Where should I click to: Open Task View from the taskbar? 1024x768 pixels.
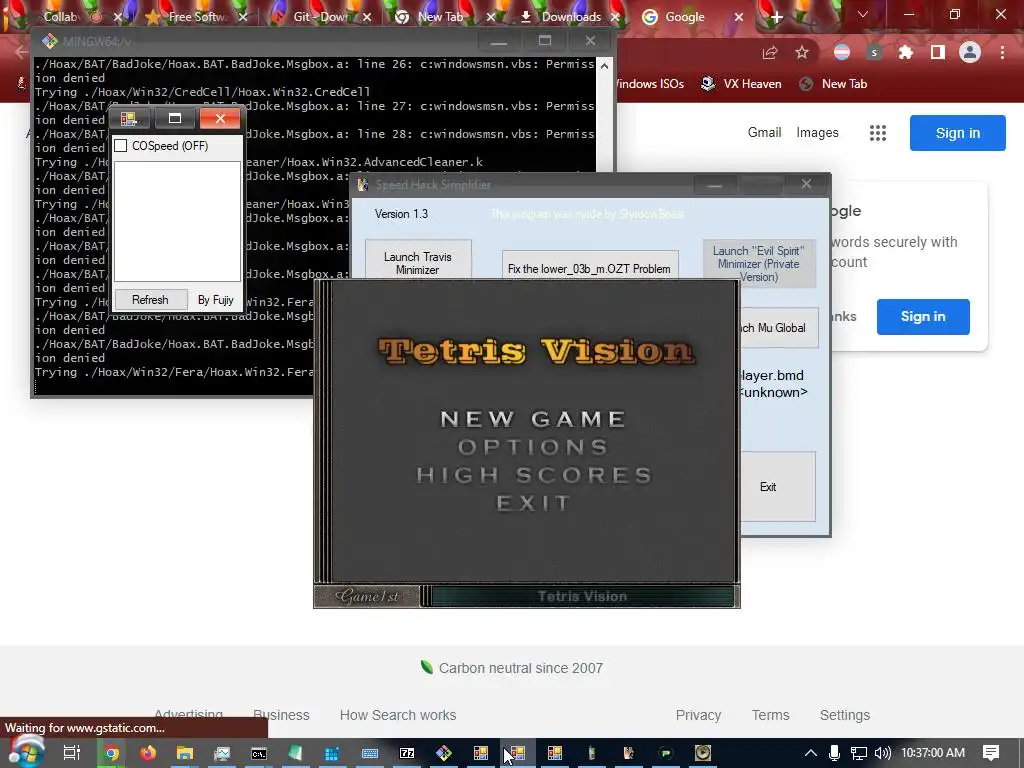tap(72, 753)
